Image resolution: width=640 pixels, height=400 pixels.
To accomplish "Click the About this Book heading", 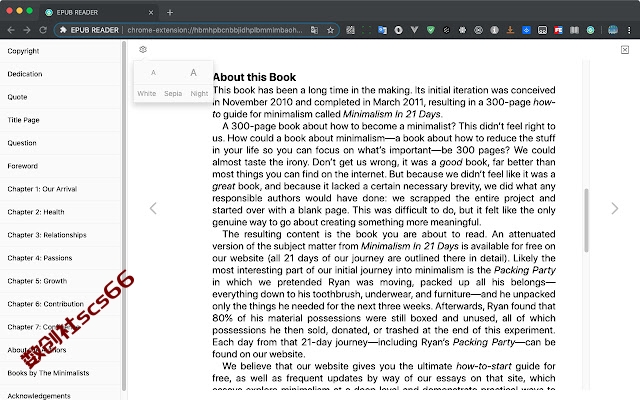I will click(x=254, y=77).
